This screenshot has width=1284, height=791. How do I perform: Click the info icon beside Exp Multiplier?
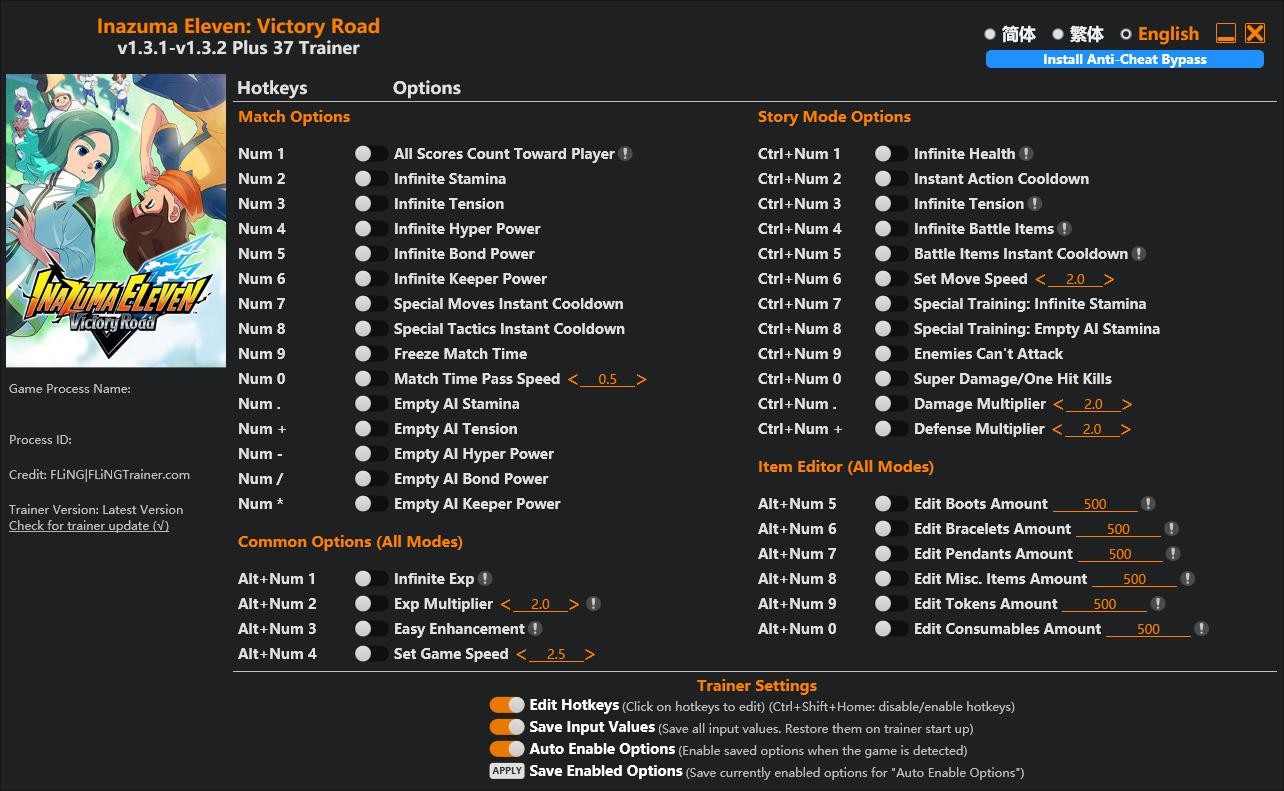[x=593, y=604]
